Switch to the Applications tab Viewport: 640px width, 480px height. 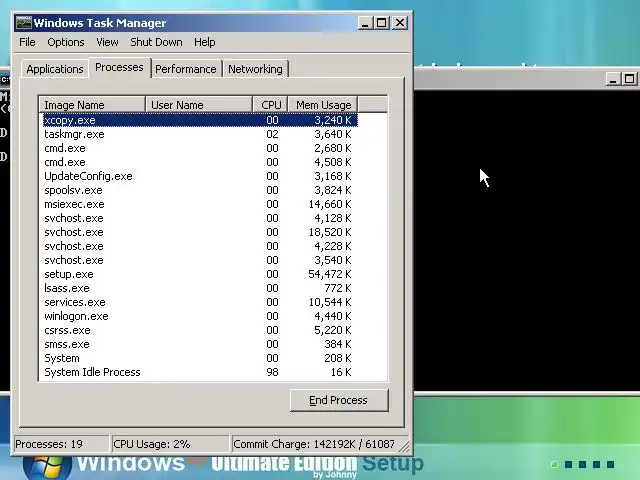point(55,69)
